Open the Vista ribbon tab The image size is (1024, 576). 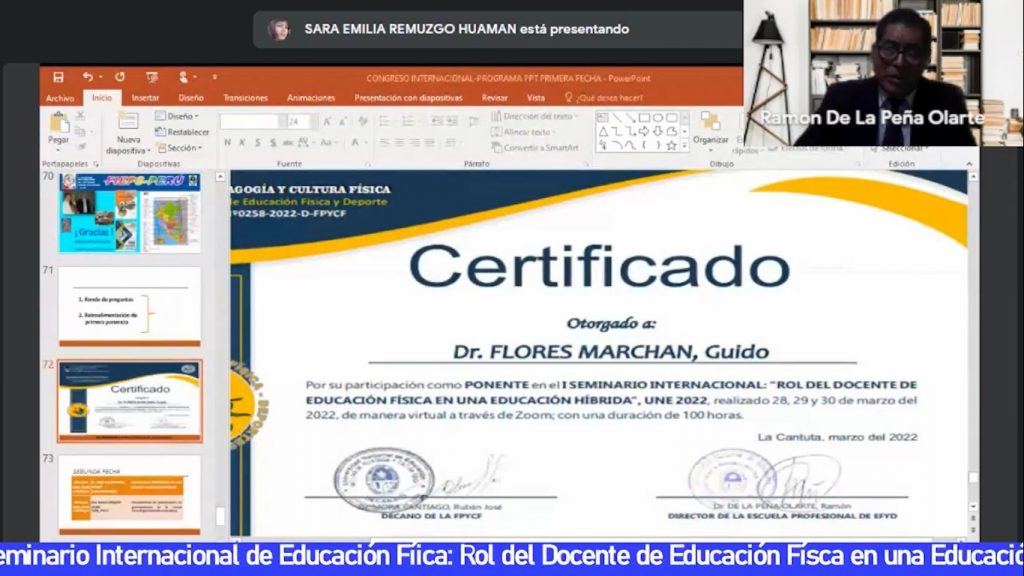tap(536, 98)
